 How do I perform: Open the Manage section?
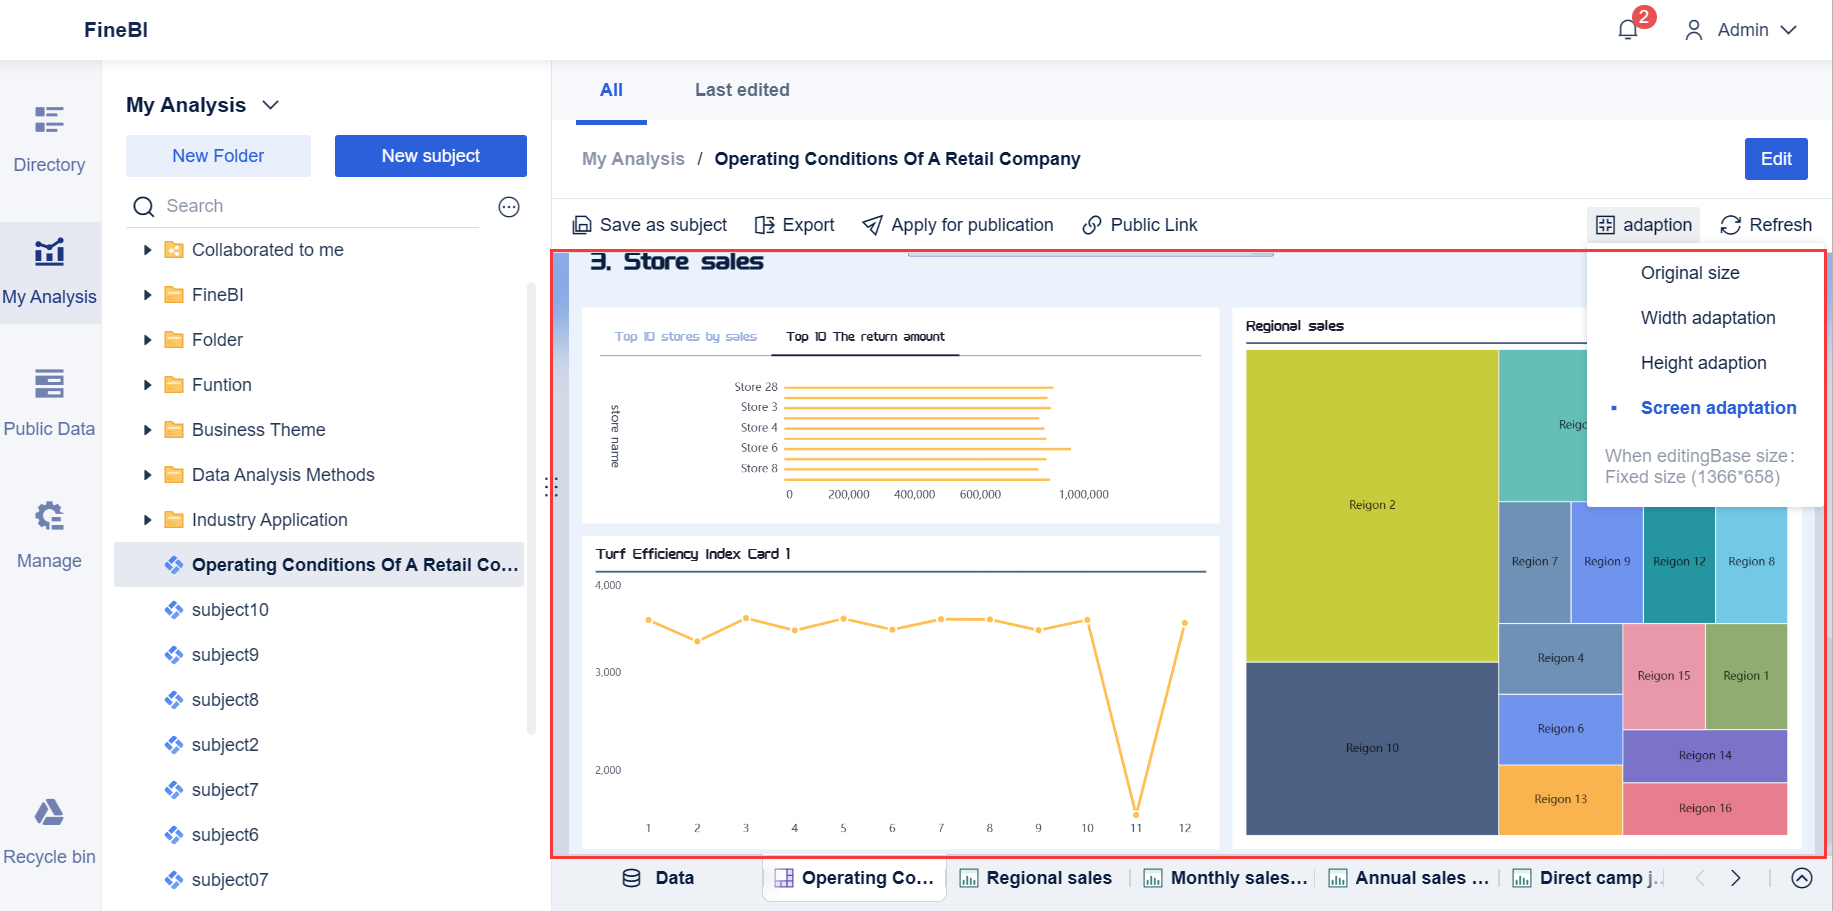[x=49, y=535]
